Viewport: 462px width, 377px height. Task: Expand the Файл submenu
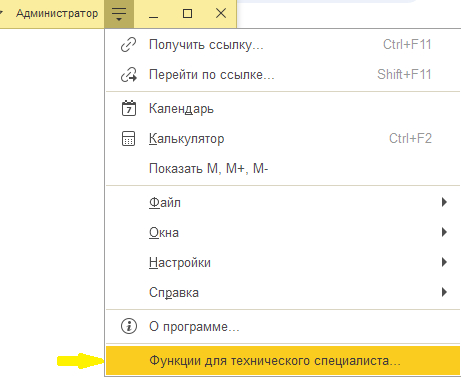tap(283, 202)
